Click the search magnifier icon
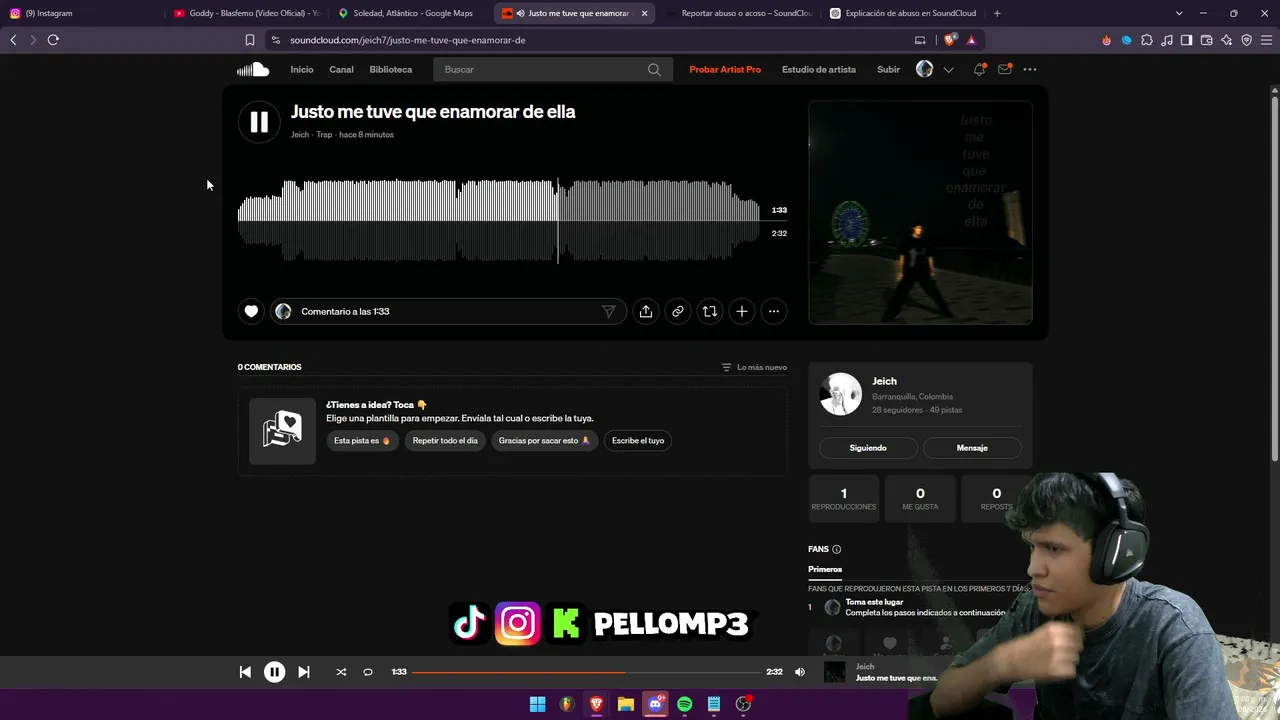1280x720 pixels. tap(654, 69)
